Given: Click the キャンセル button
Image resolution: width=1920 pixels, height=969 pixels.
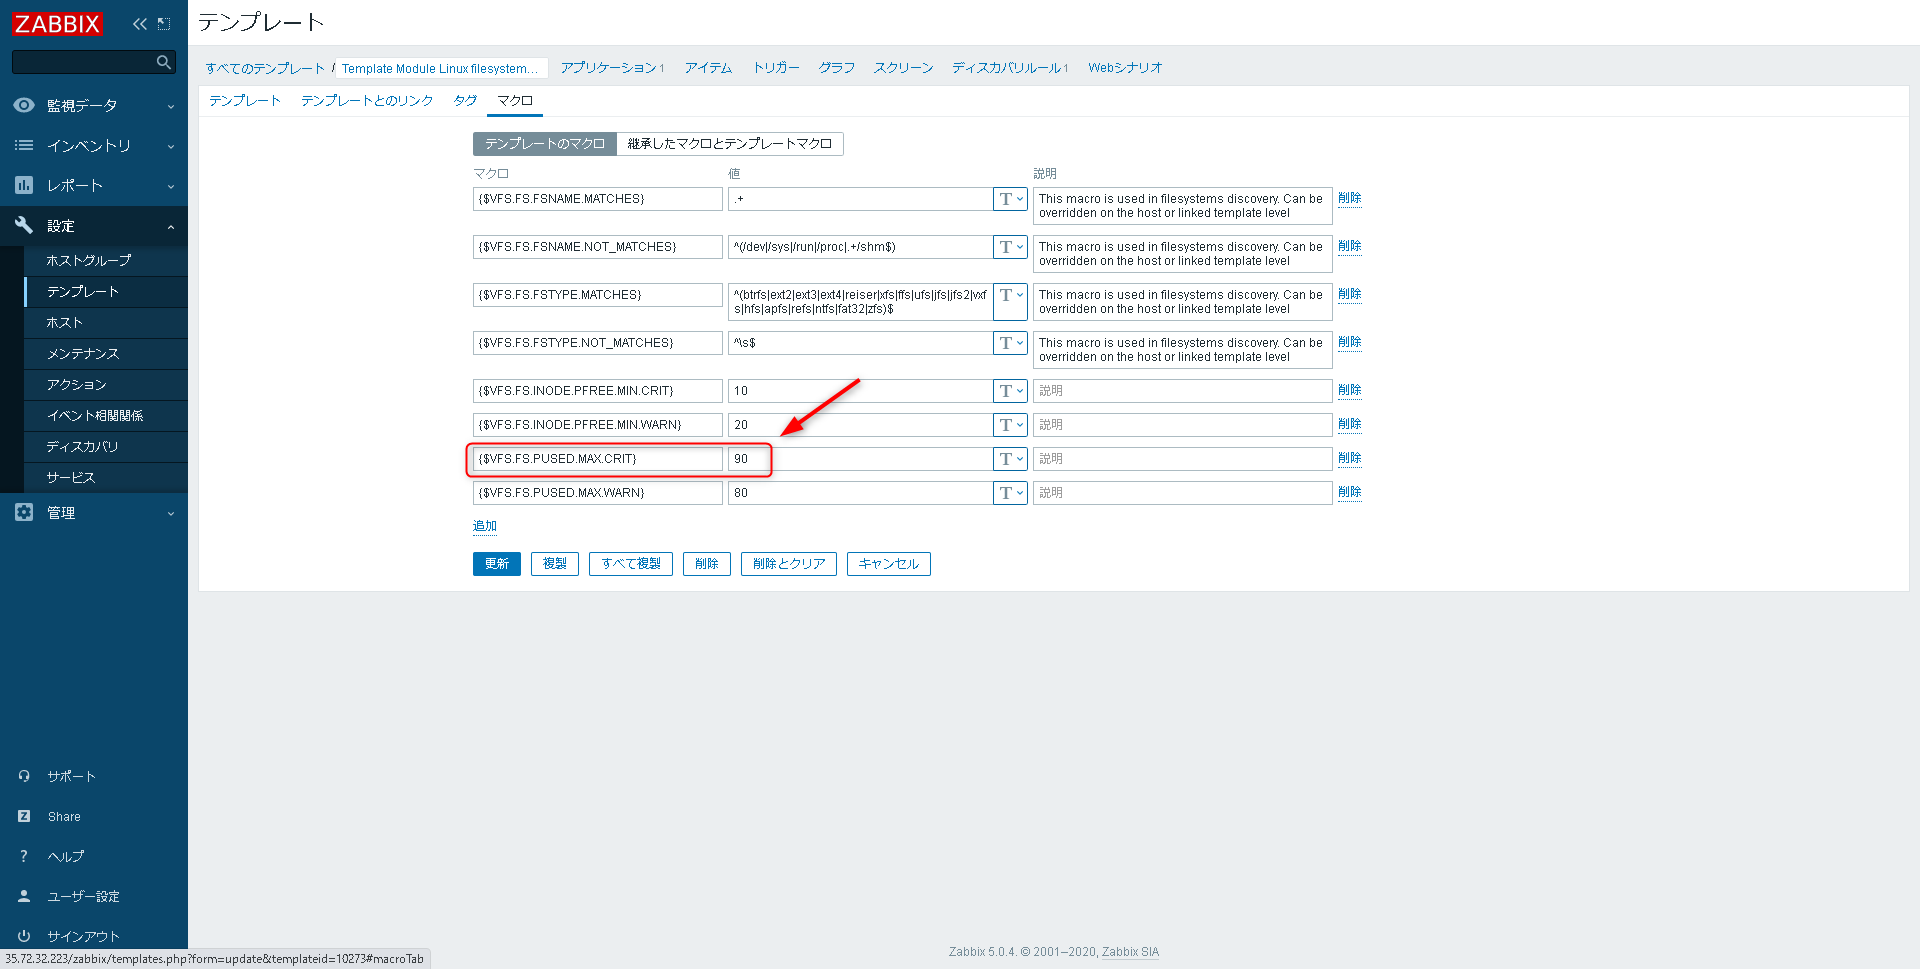Looking at the screenshot, I should tap(889, 564).
